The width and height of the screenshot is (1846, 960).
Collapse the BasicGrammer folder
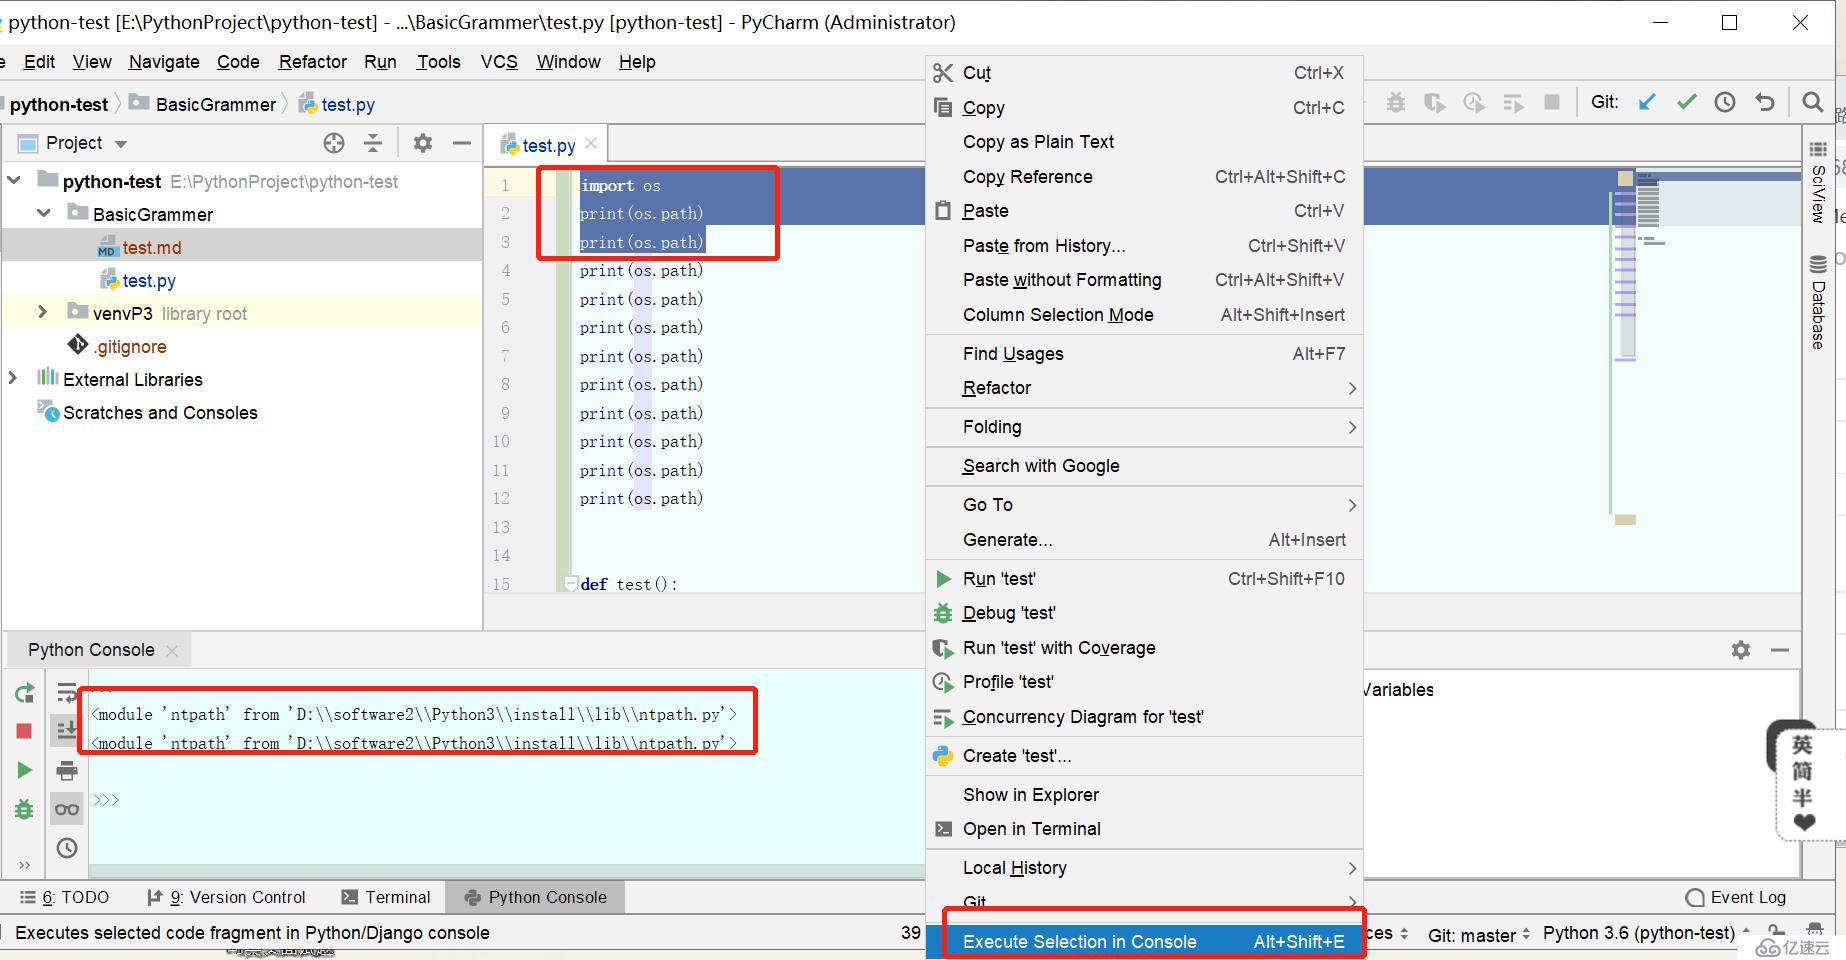pos(44,213)
